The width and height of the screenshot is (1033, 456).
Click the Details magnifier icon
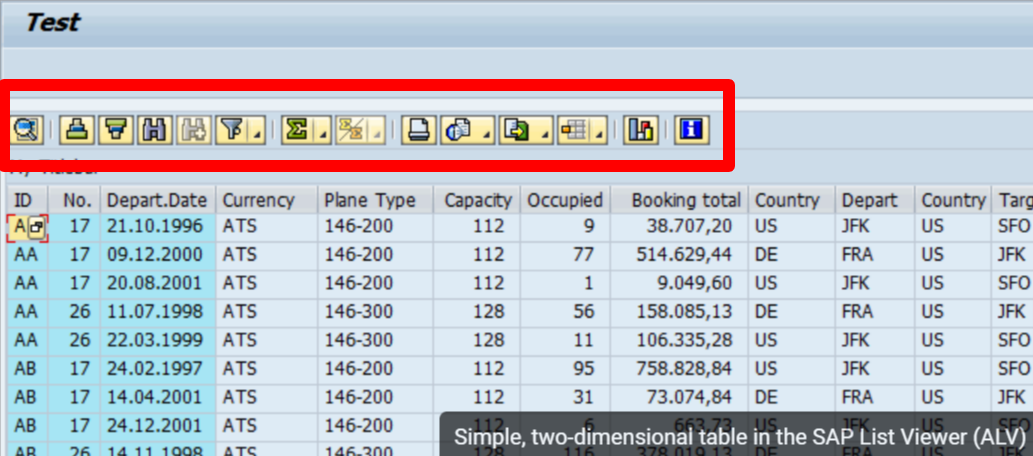pos(25,129)
